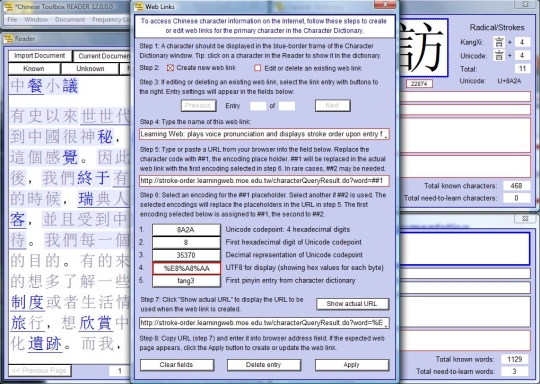Click the page number field showing 1
This screenshot has height=384, width=540.
pos(120,371)
